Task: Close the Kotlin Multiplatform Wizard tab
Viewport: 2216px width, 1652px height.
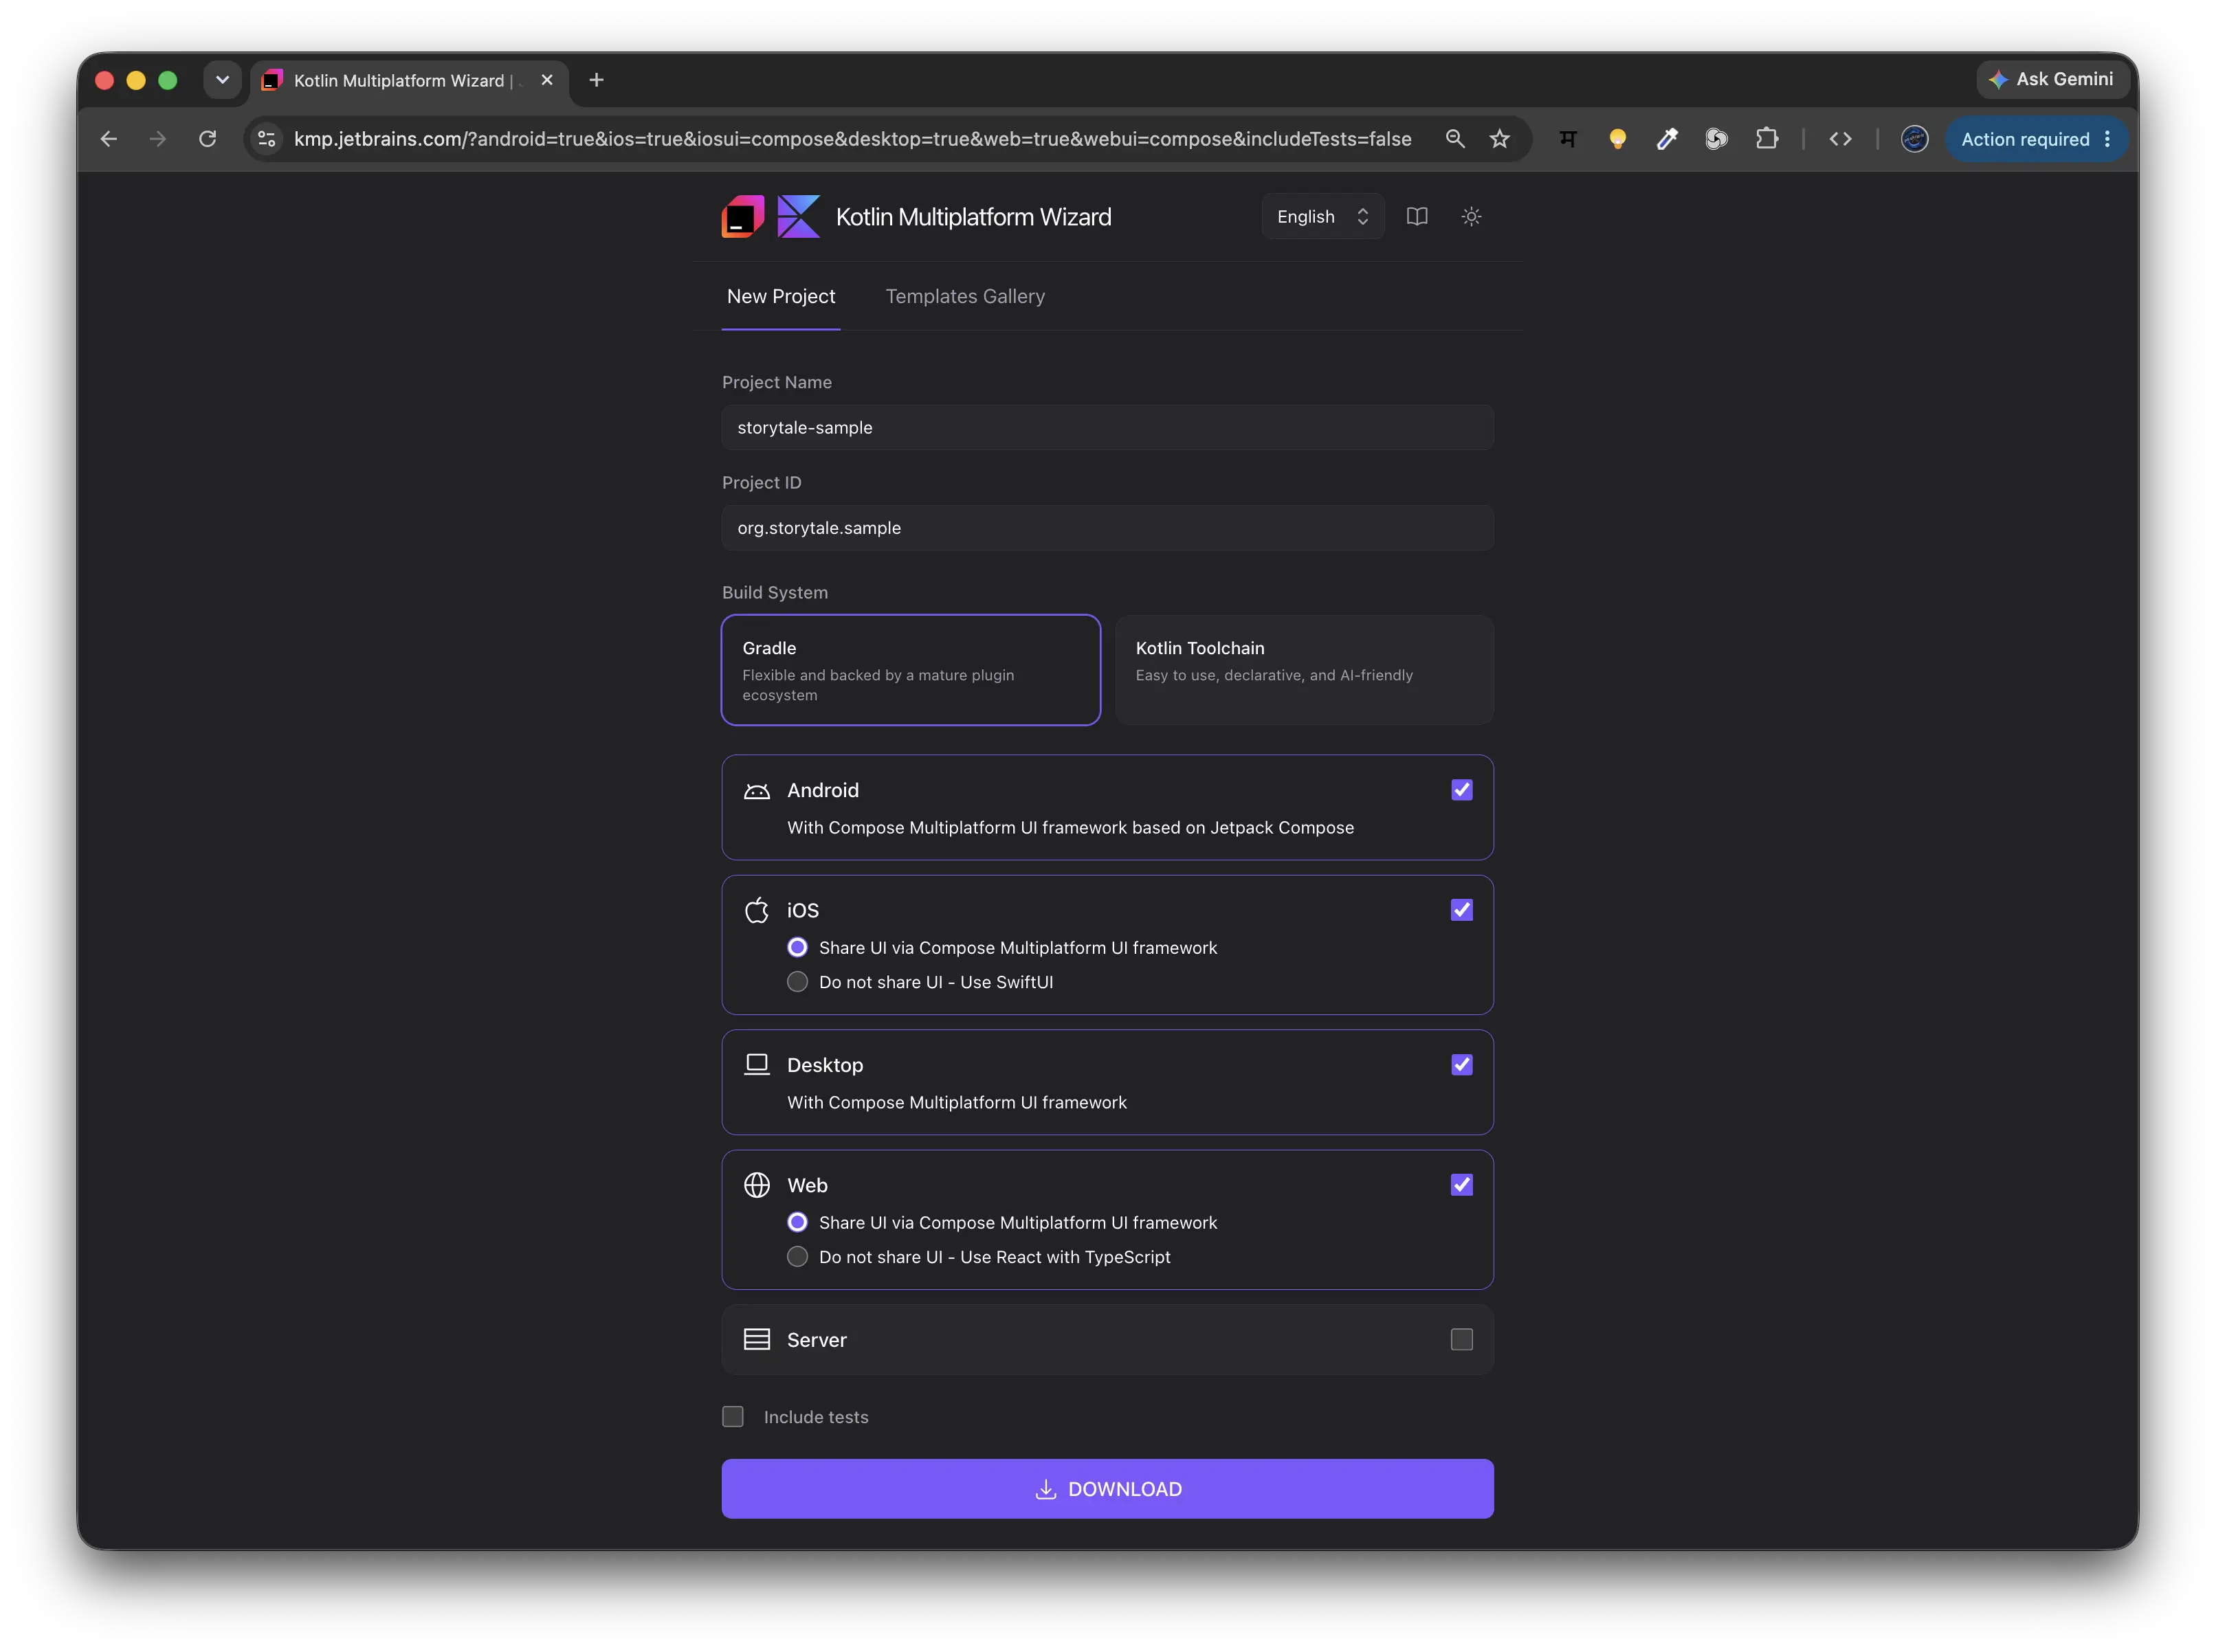Action: (x=546, y=80)
